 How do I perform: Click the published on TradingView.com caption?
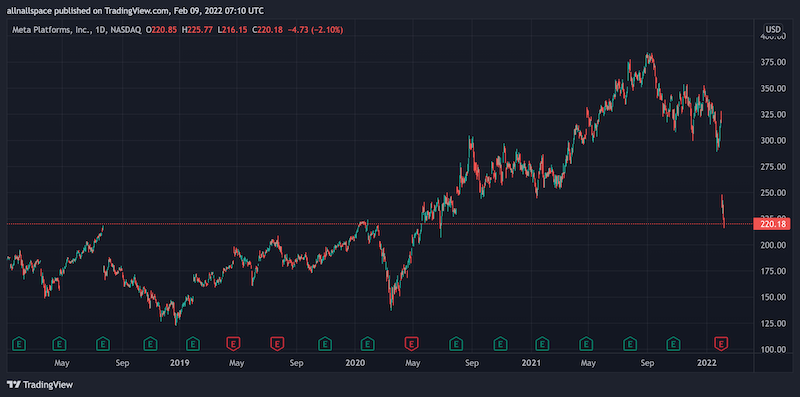click(x=135, y=10)
